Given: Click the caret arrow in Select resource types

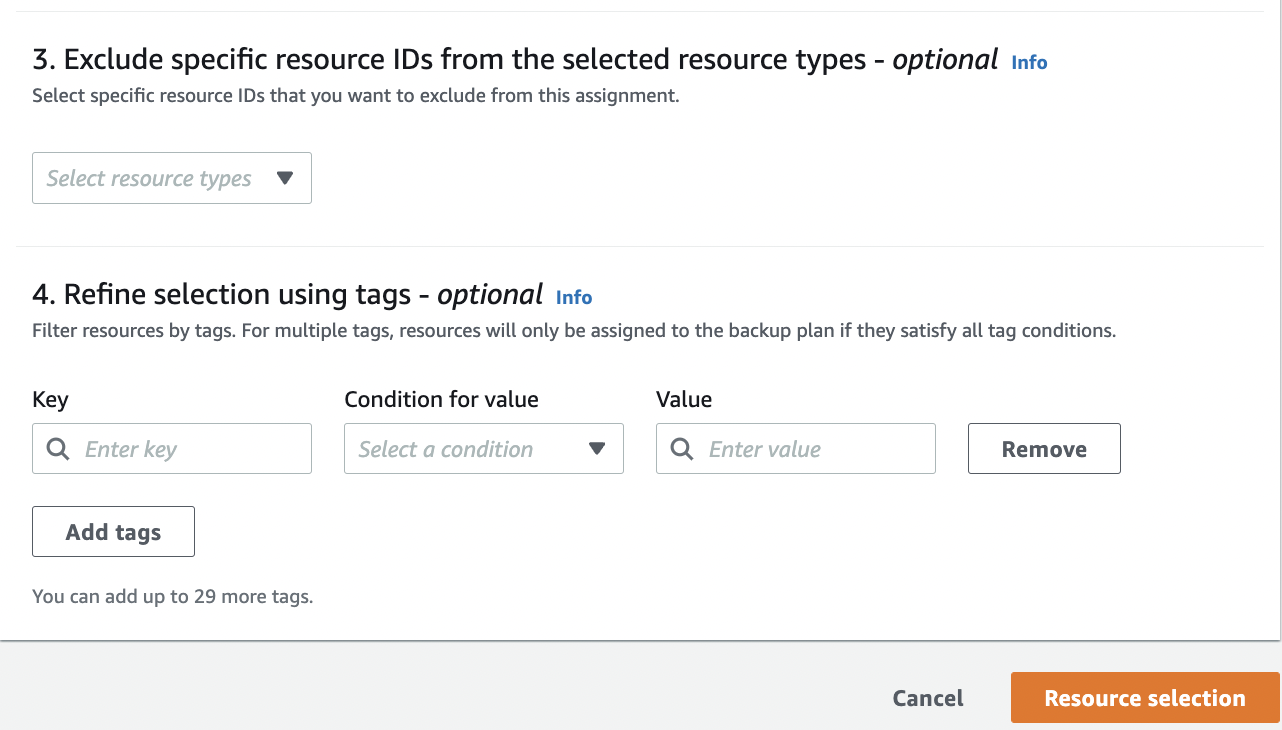Looking at the screenshot, I should pos(285,178).
